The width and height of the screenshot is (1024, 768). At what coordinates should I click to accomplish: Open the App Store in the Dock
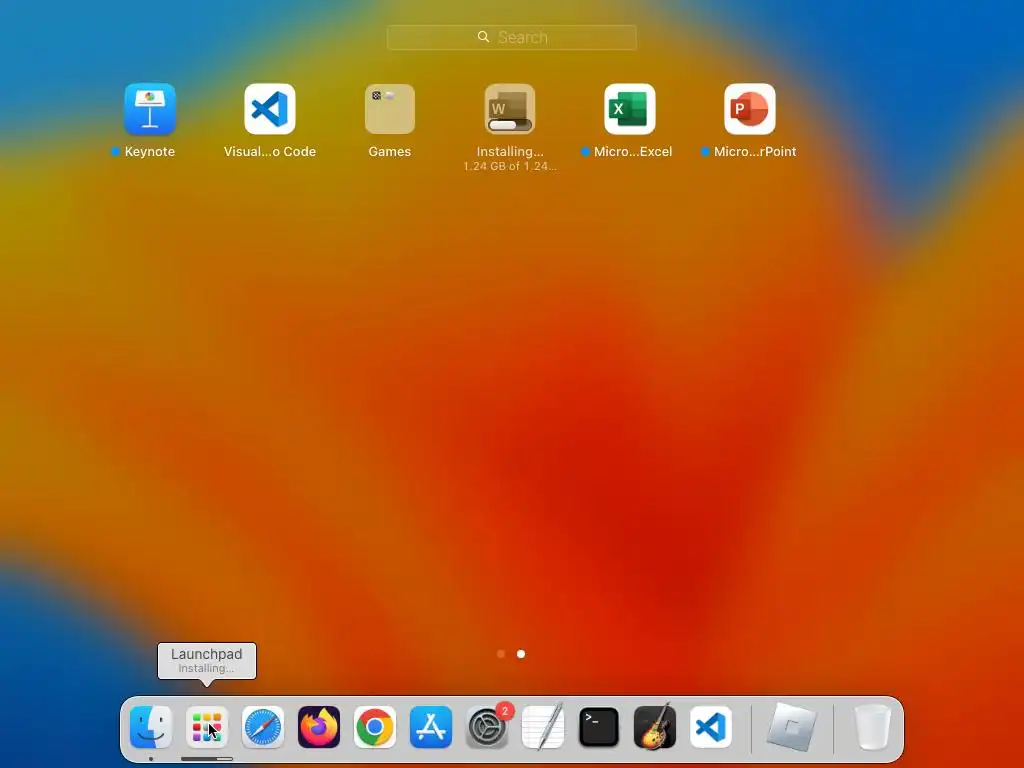(431, 727)
